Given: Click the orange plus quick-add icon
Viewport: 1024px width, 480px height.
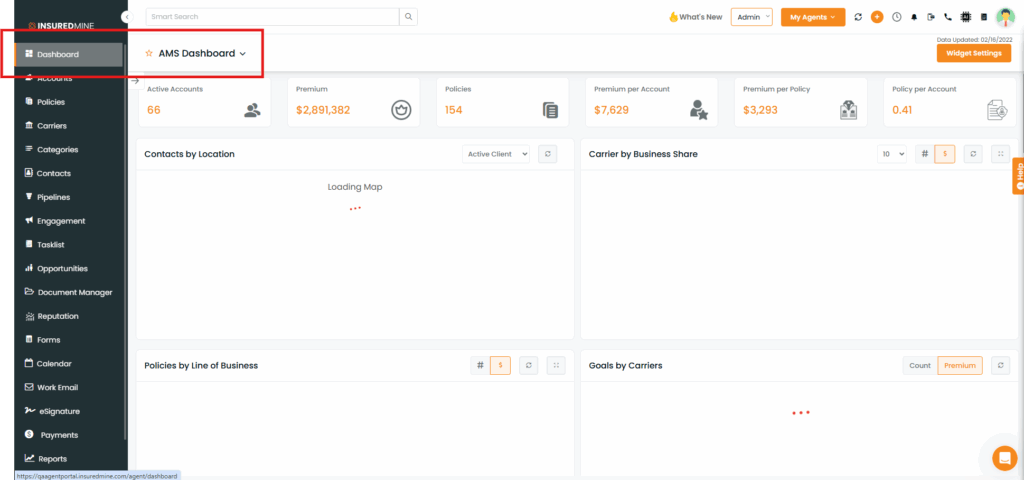Looking at the screenshot, I should coord(877,17).
